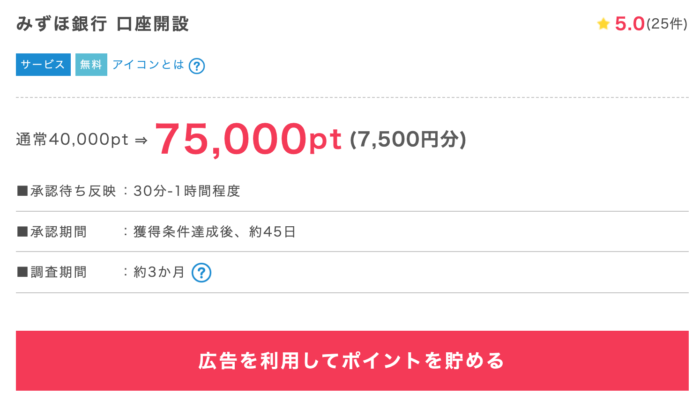Click the 5.0 rating score
The image size is (700, 401).
[x=629, y=24]
